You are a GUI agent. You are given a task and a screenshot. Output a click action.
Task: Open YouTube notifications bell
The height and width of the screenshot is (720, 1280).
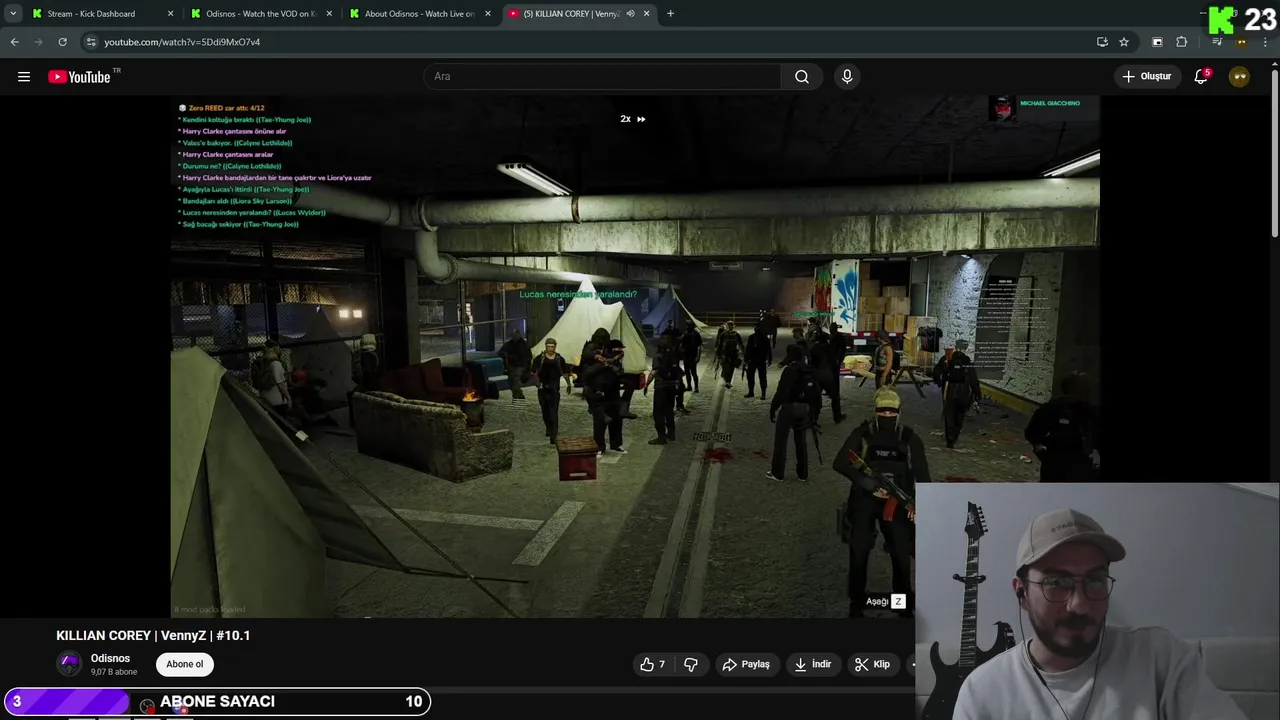[1201, 77]
